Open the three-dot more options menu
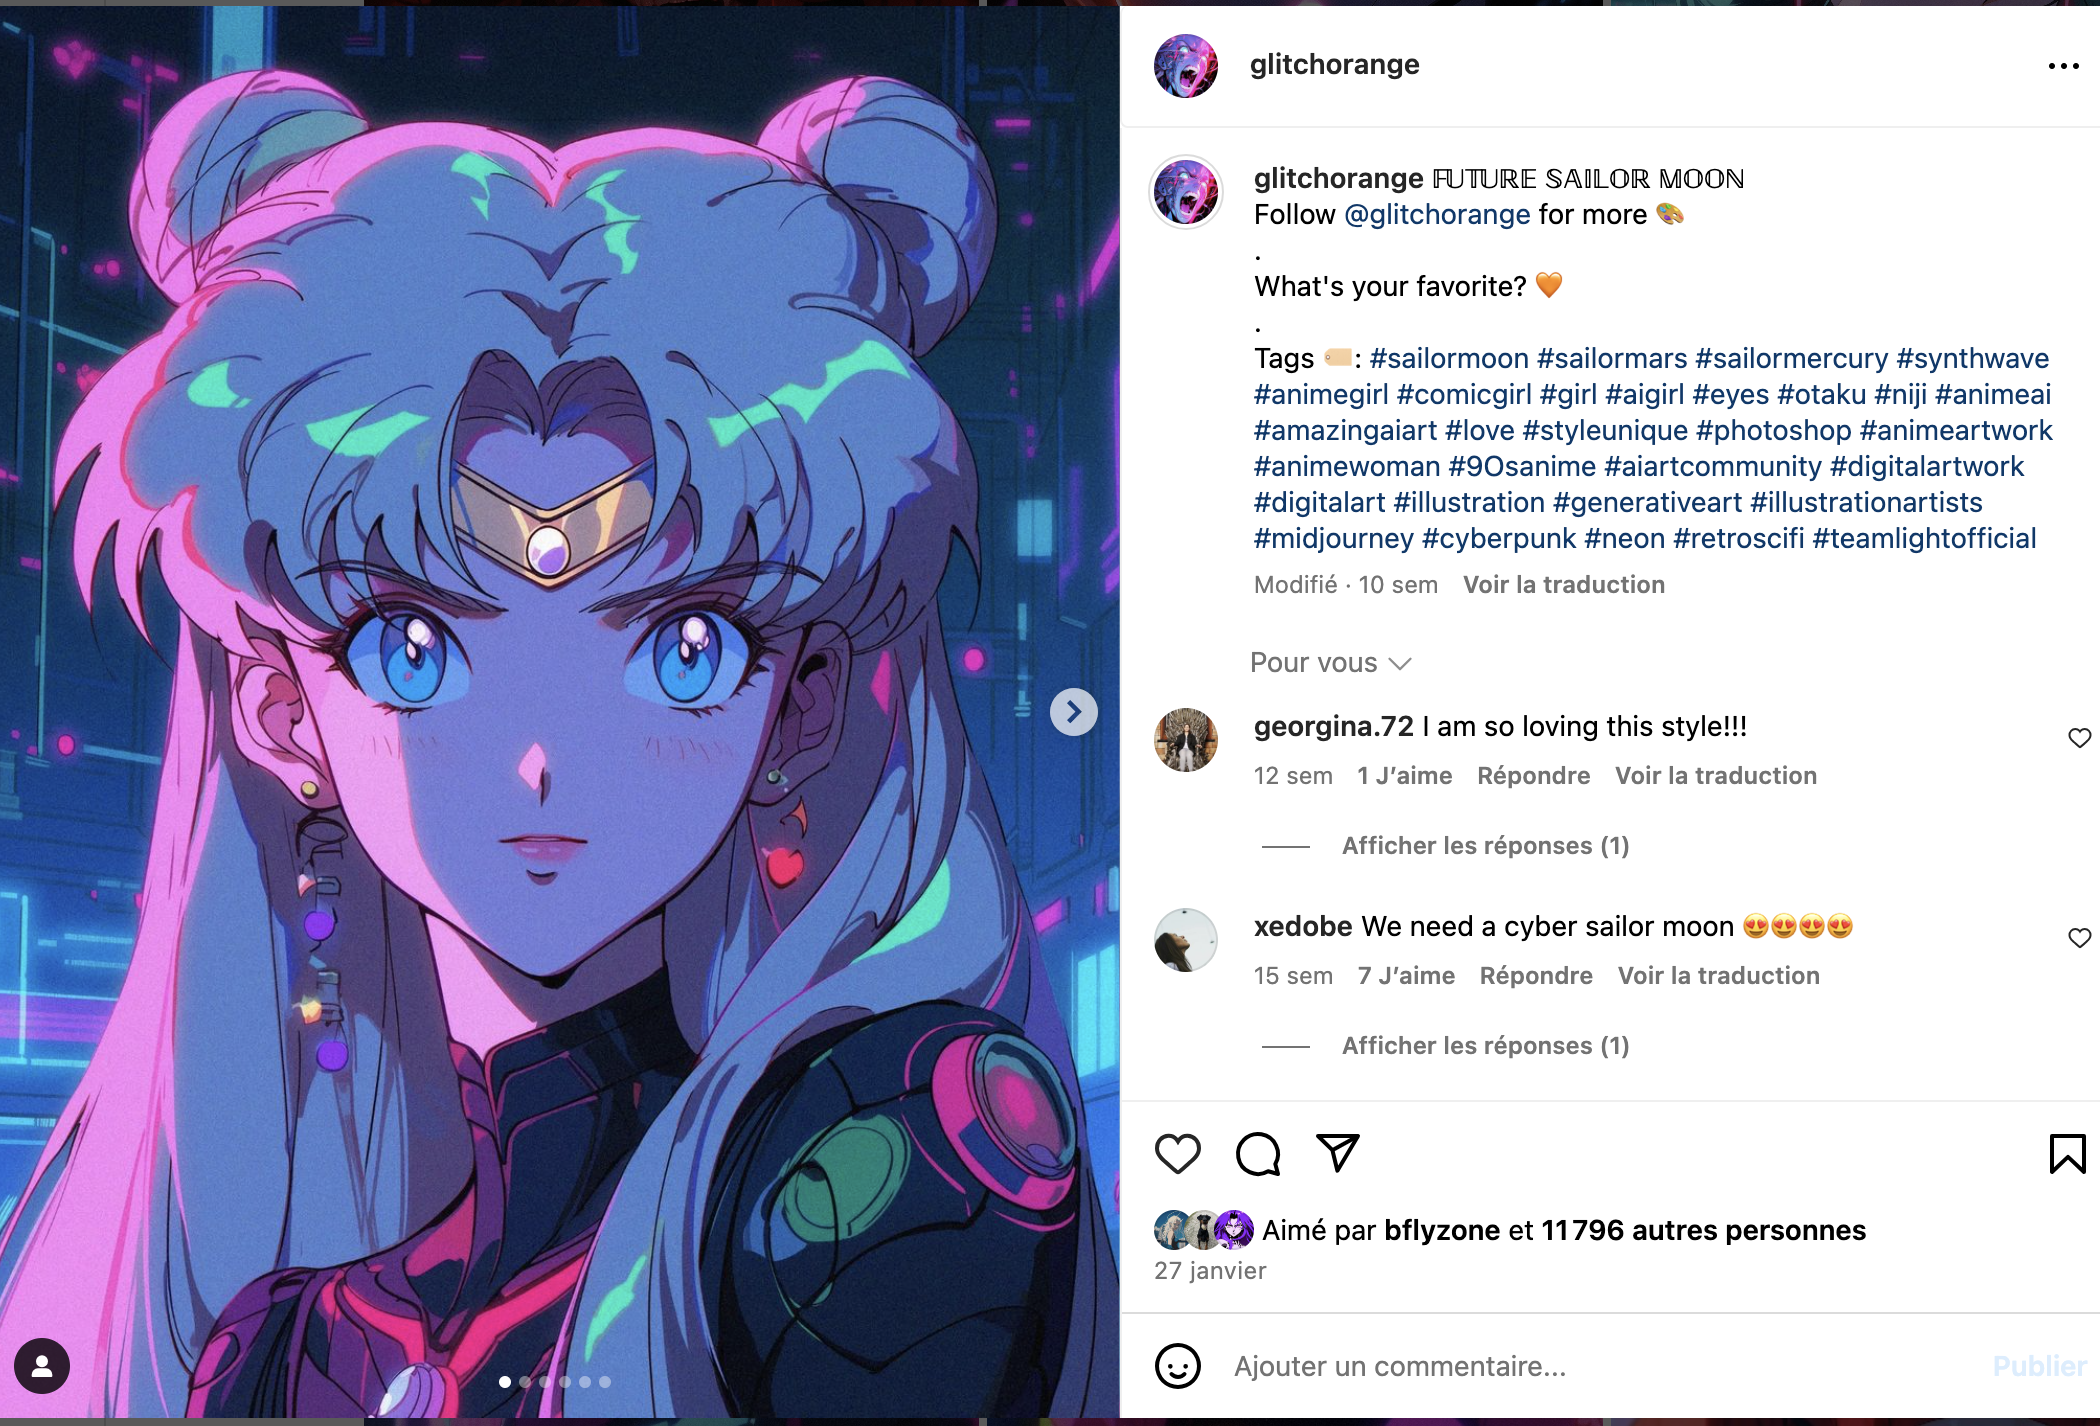This screenshot has width=2100, height=1426. tap(2064, 66)
